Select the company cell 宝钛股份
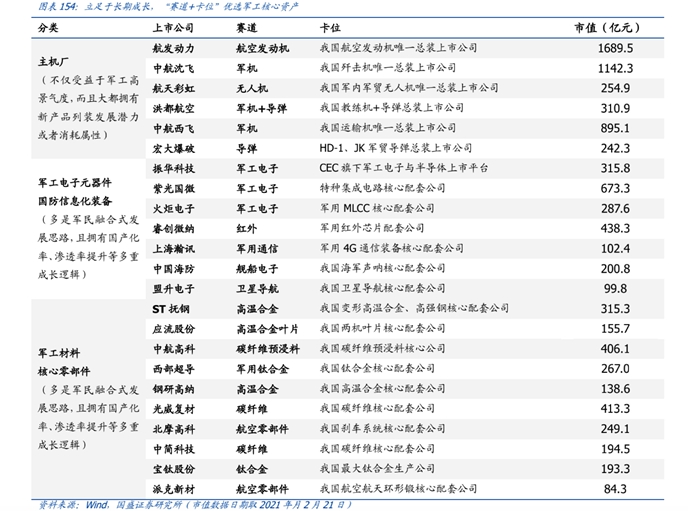688x511 pixels. (173, 469)
